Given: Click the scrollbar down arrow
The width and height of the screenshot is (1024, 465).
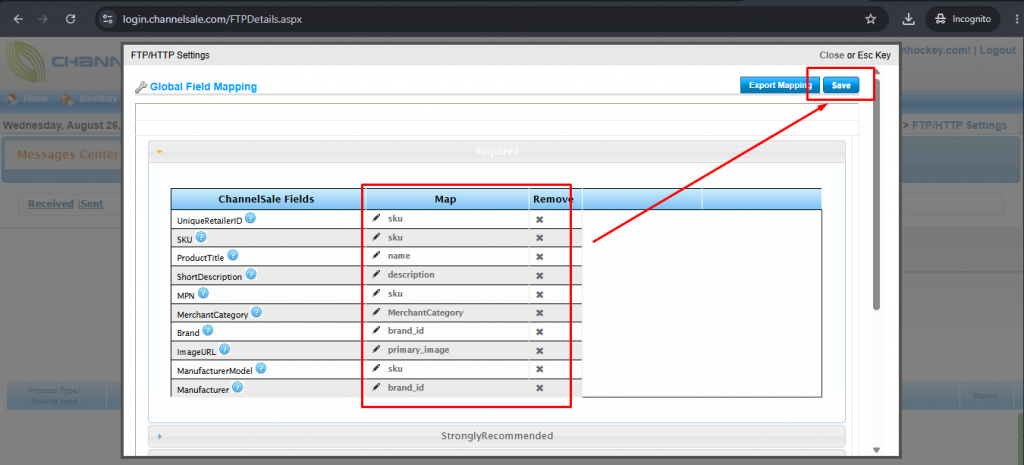Looking at the screenshot, I should coord(876,449).
